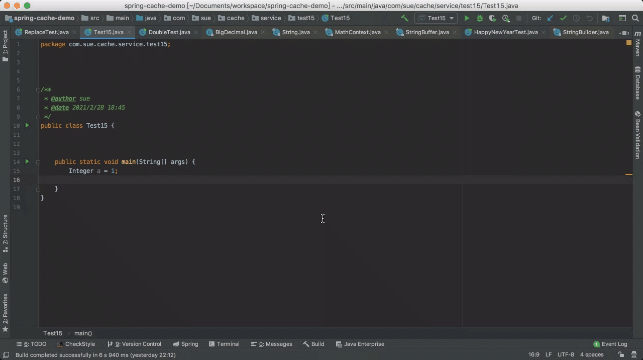
Task: Toggle the Maven tool window
Action: (638, 44)
